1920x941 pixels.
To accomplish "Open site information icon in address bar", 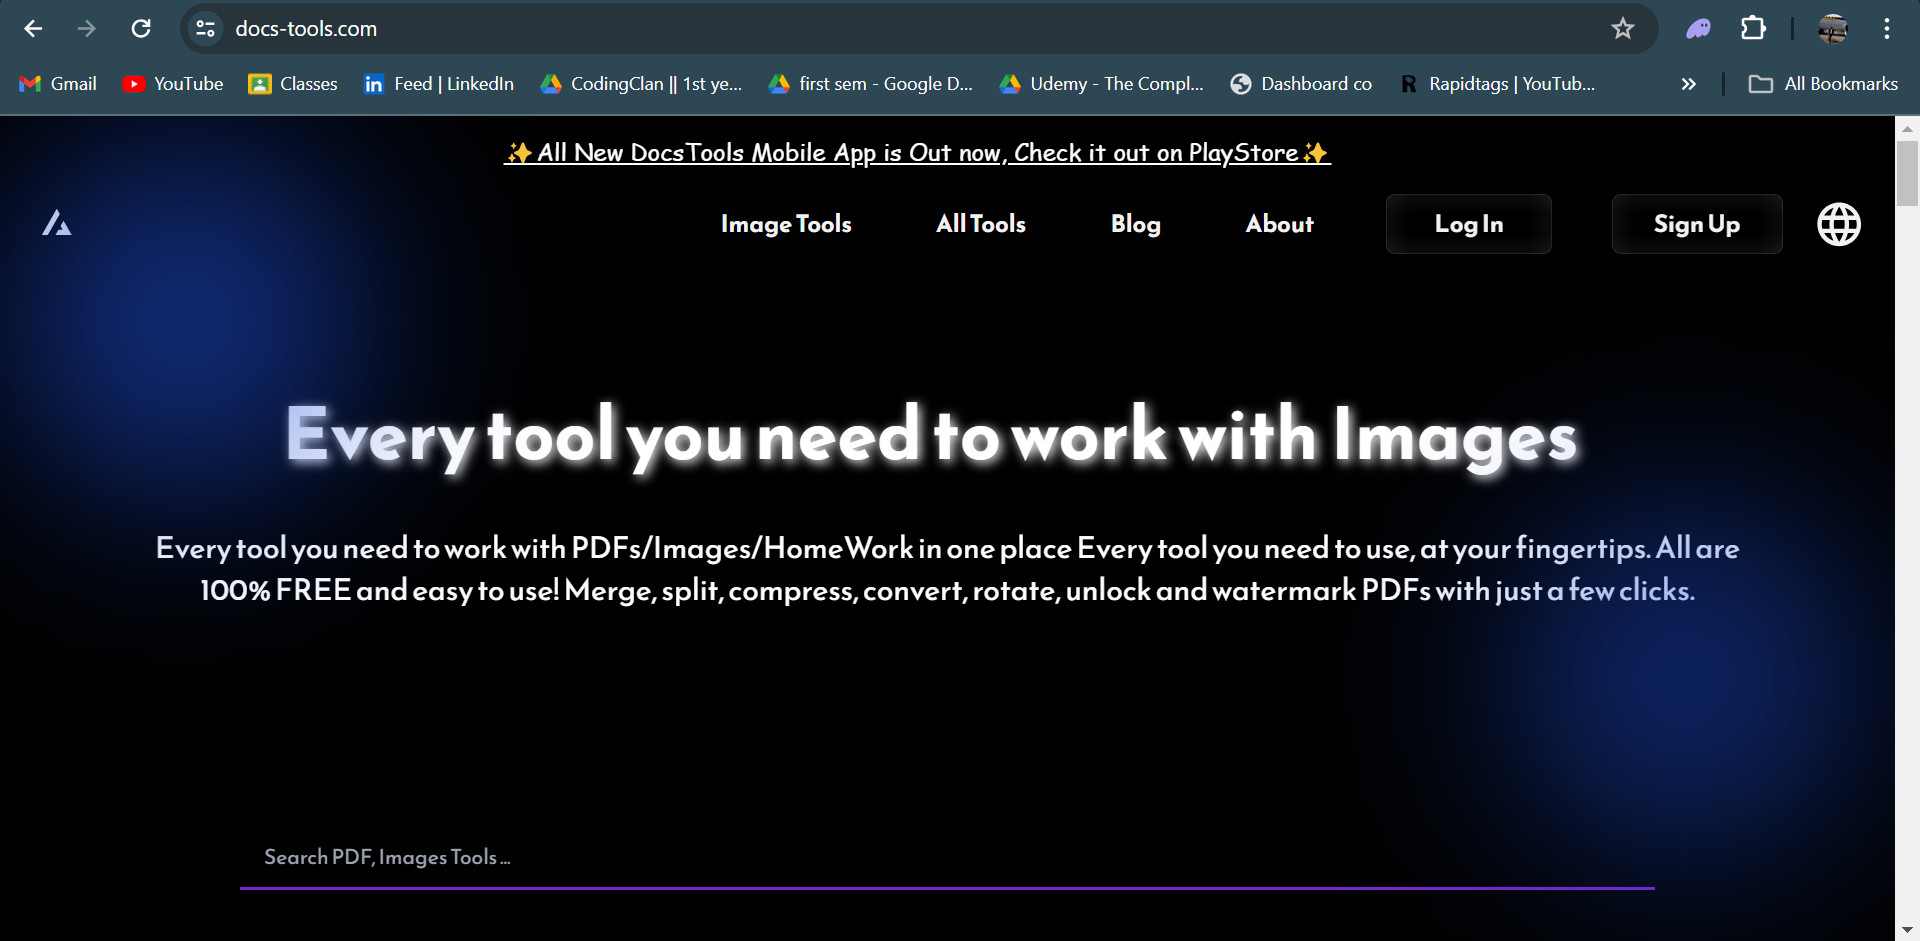I will pyautogui.click(x=206, y=29).
